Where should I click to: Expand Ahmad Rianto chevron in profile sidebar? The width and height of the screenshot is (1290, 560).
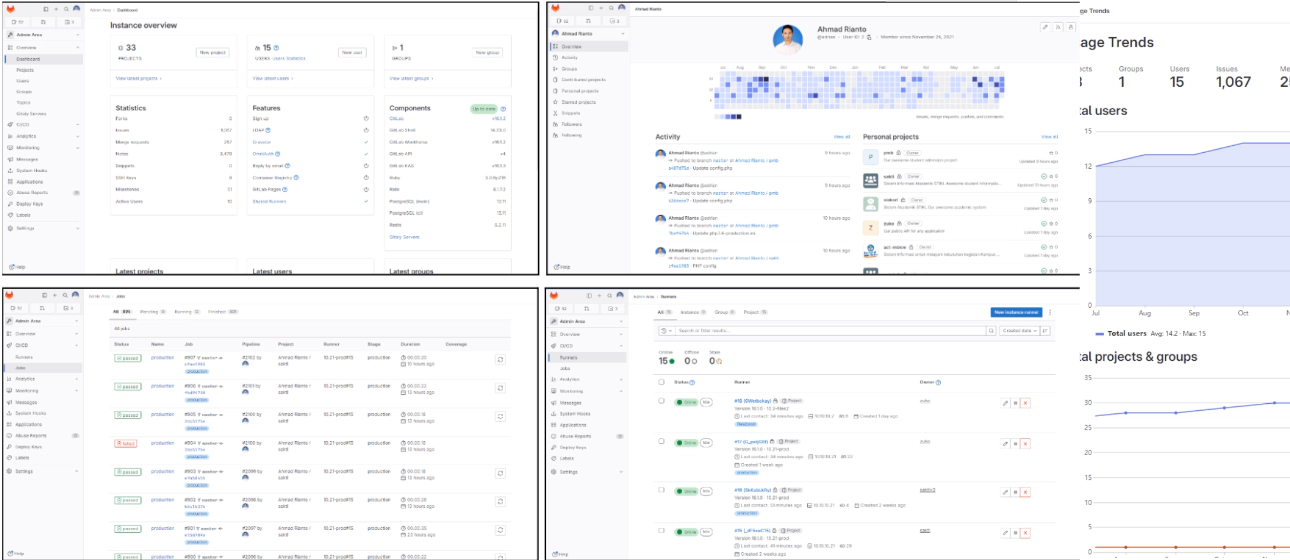(621, 34)
